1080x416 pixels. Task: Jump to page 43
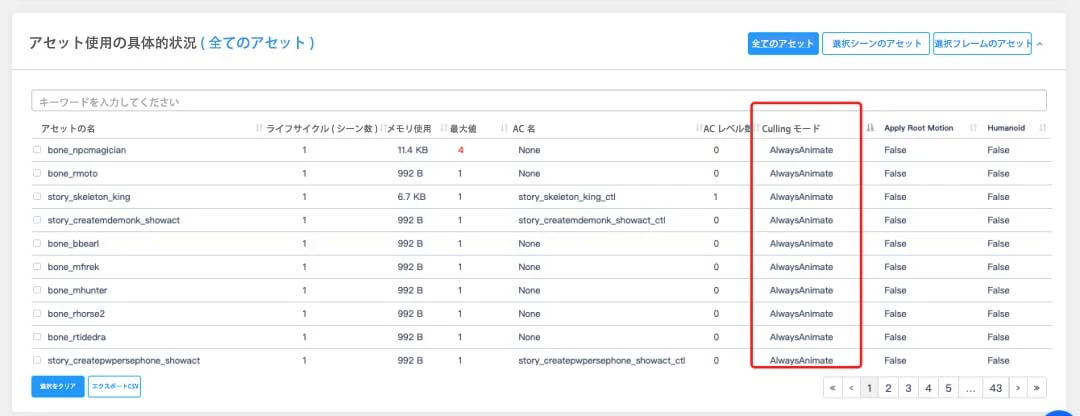point(995,388)
